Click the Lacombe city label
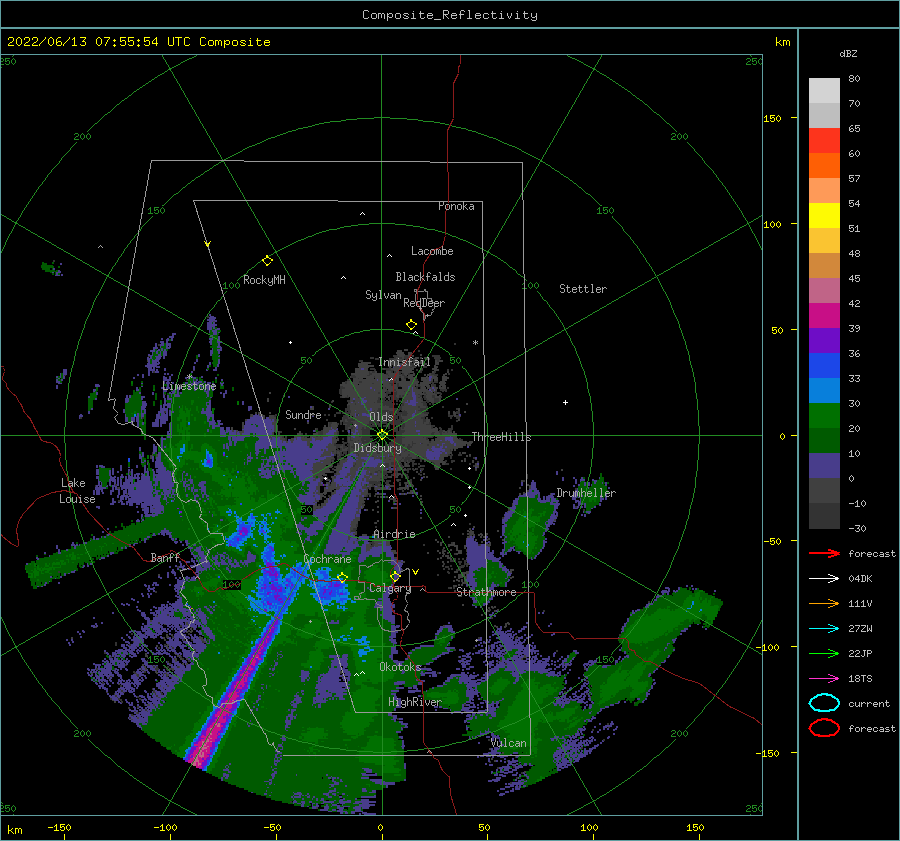900x841 pixels. [432, 251]
